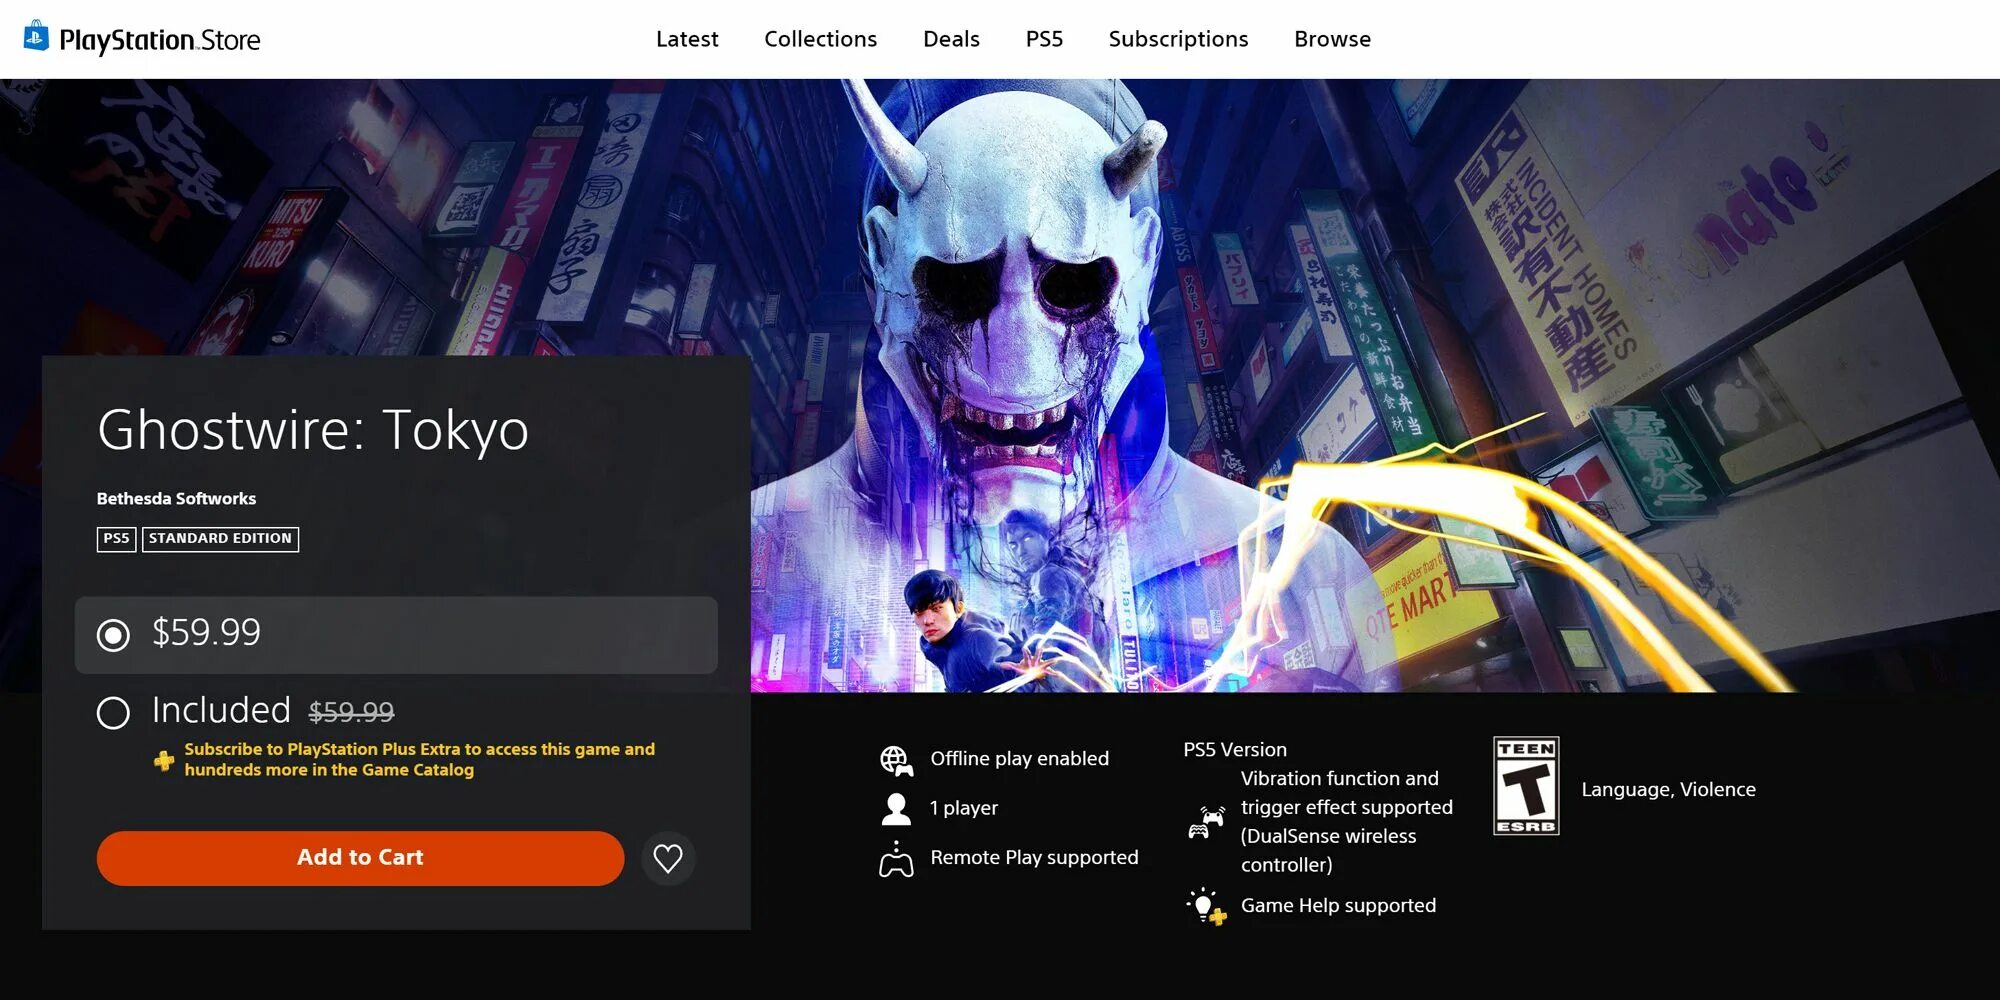Open the PlayStation Store wordmark link

pos(160,40)
